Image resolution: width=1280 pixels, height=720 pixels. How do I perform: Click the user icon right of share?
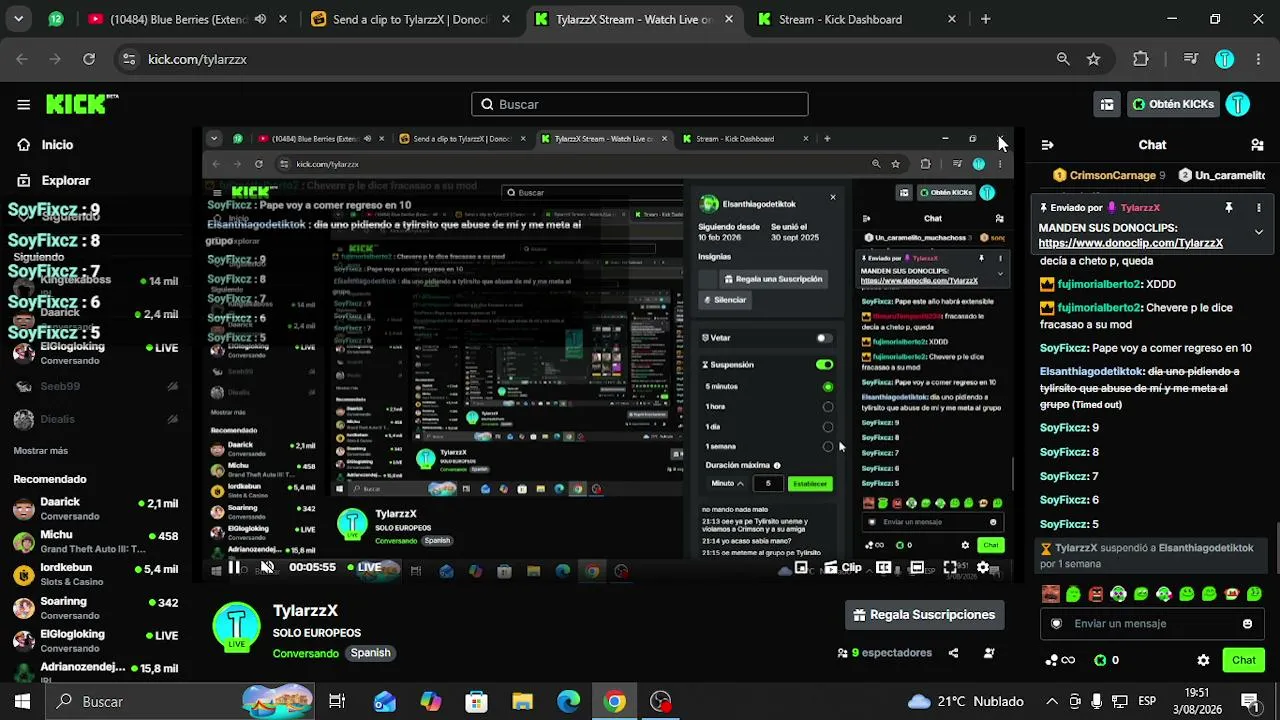(x=989, y=653)
